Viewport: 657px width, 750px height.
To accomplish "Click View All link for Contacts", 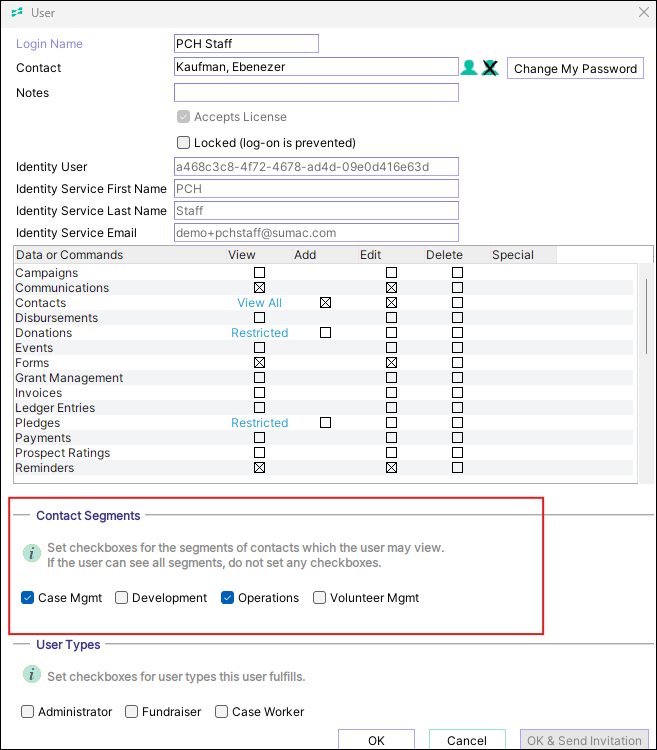I will (260, 303).
